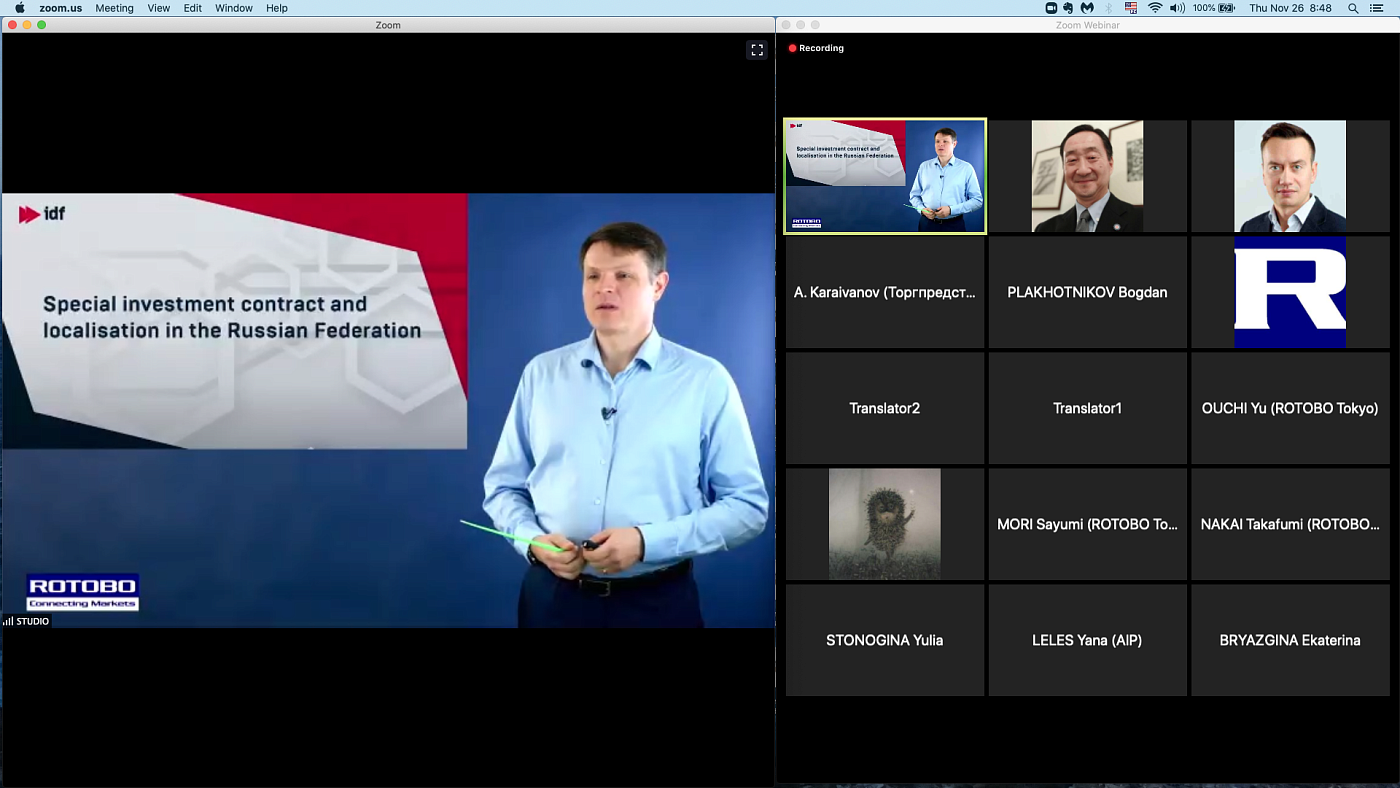Select the Translator2 participant tile

click(x=885, y=408)
